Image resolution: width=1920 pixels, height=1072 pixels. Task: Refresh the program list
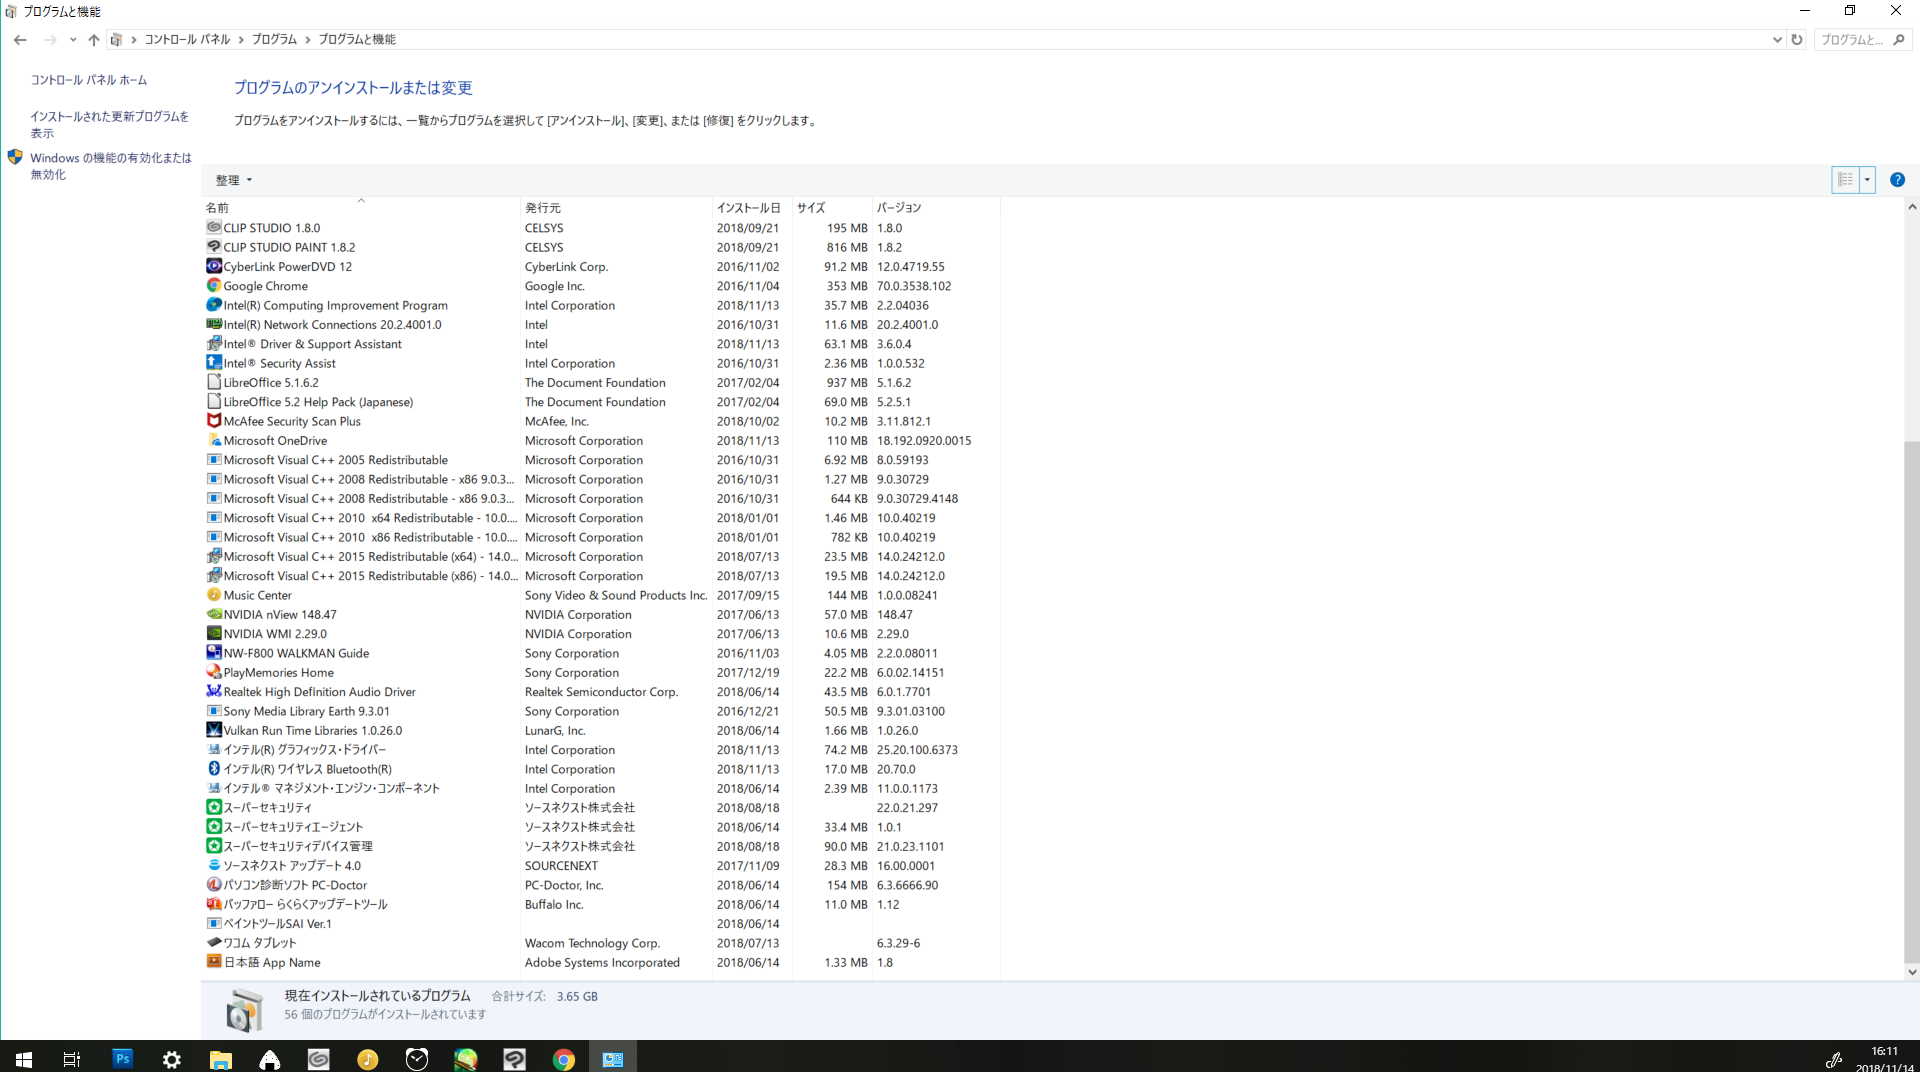coord(1797,40)
